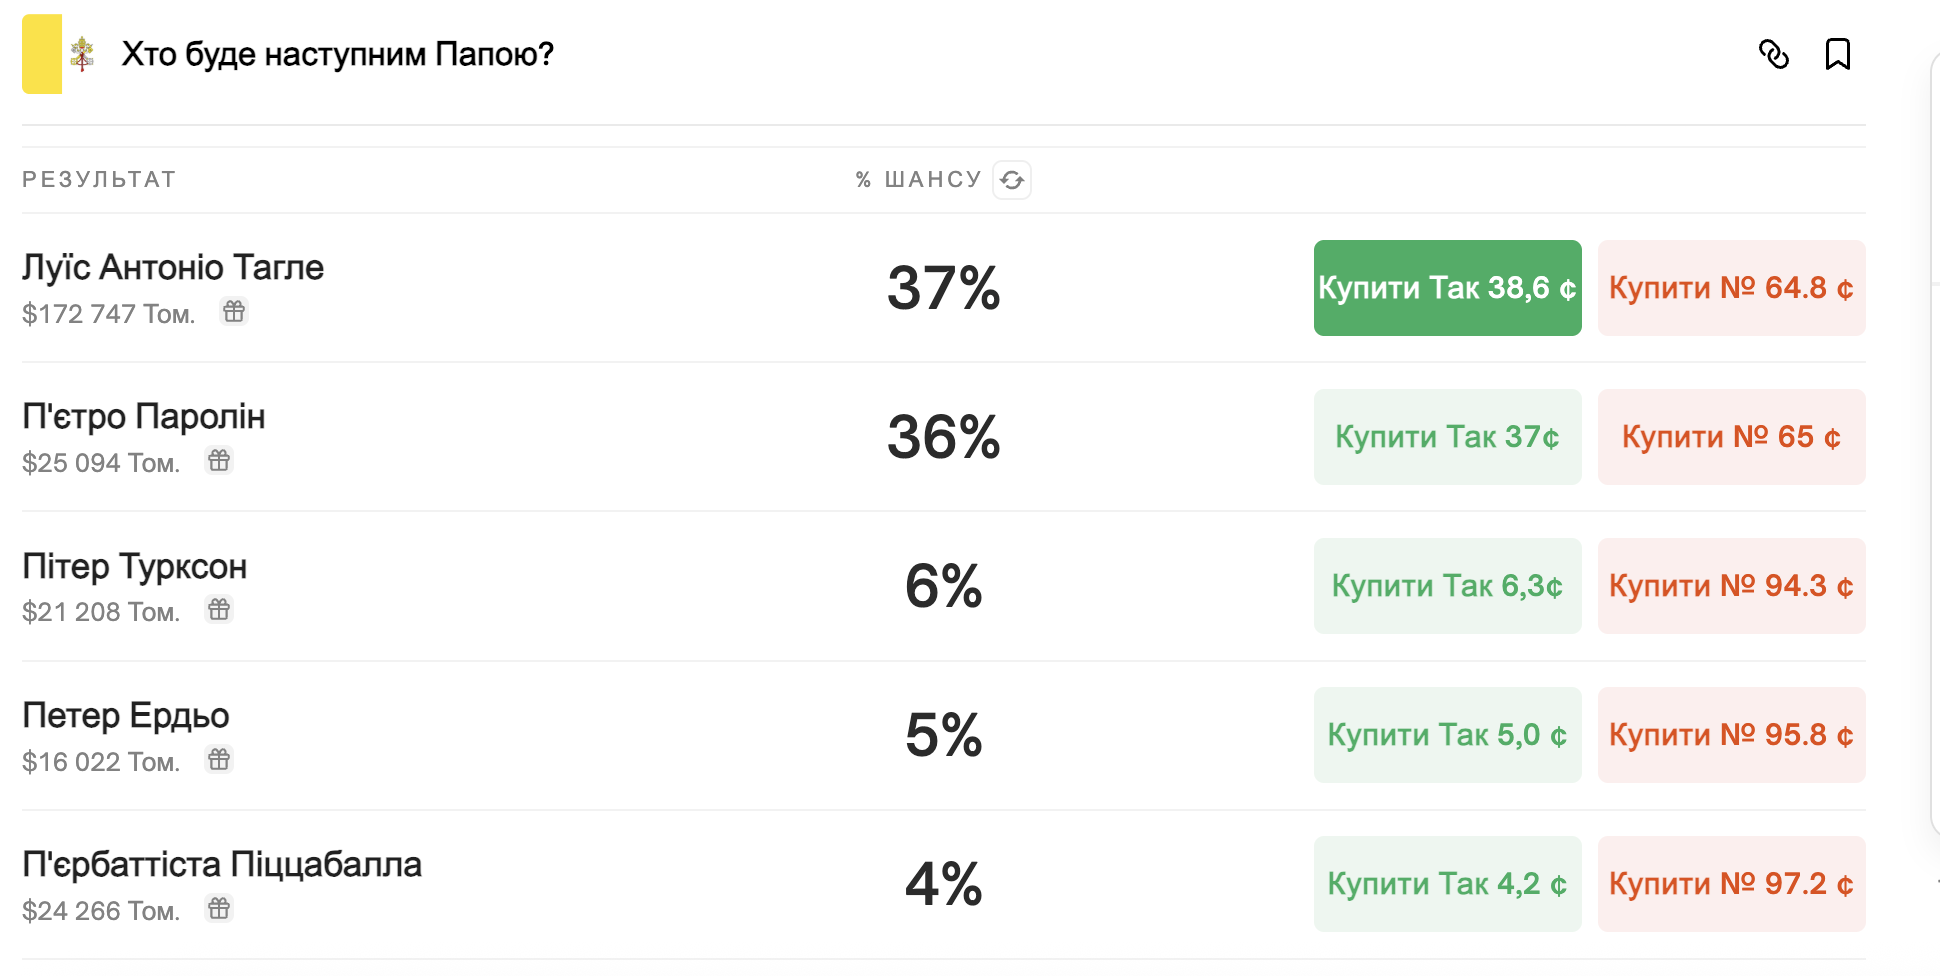Click gift icon under Петер Ердьо
This screenshot has height=976, width=1940.
(219, 760)
